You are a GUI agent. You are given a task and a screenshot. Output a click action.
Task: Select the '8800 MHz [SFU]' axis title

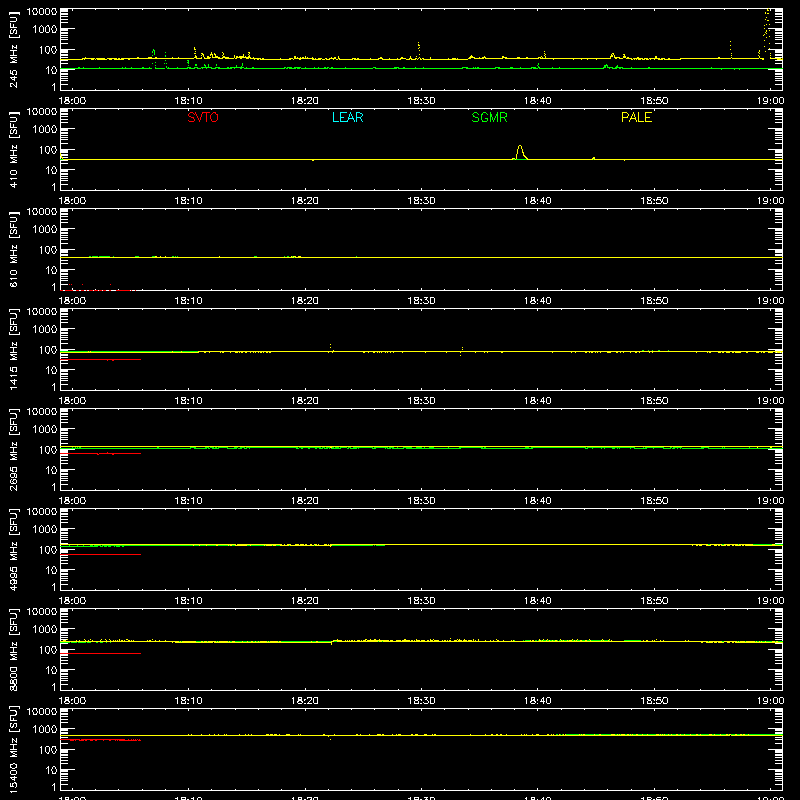14,649
